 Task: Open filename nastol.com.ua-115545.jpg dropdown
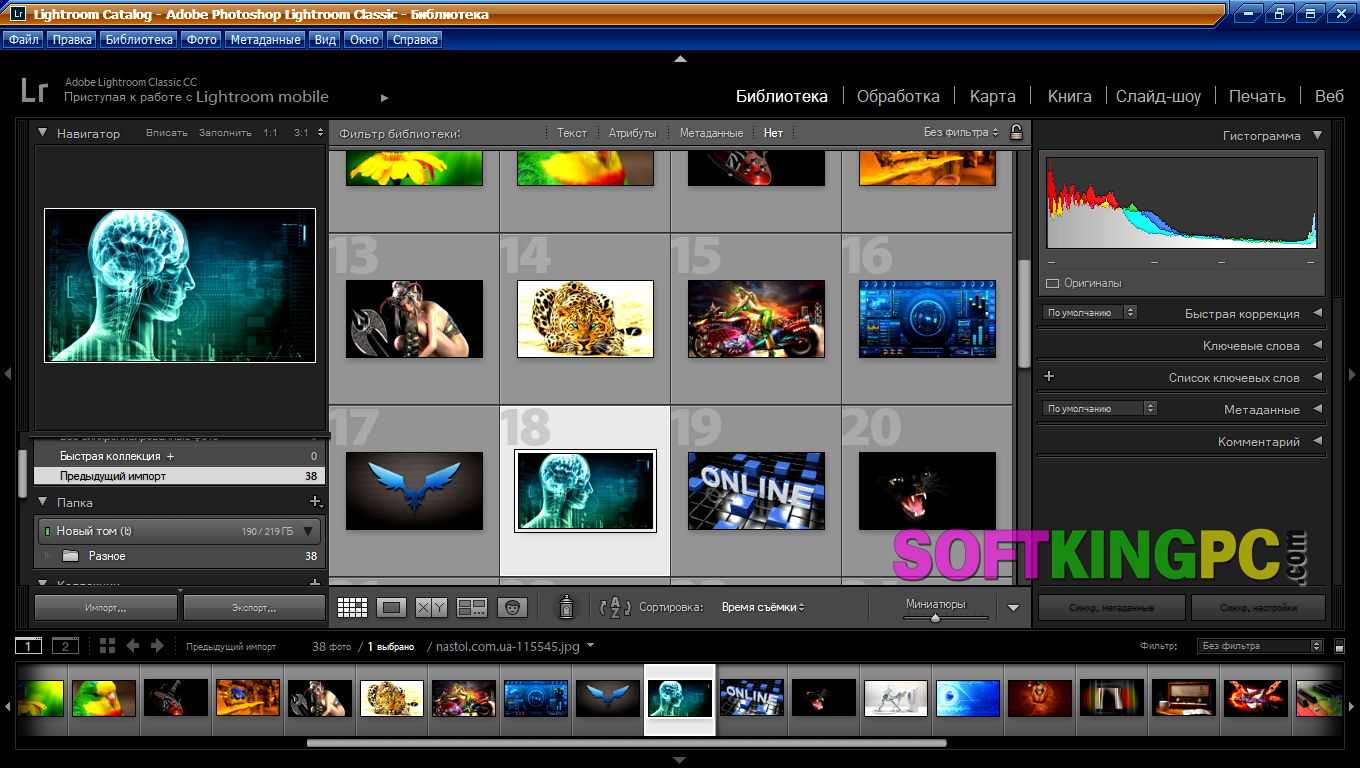tap(591, 646)
